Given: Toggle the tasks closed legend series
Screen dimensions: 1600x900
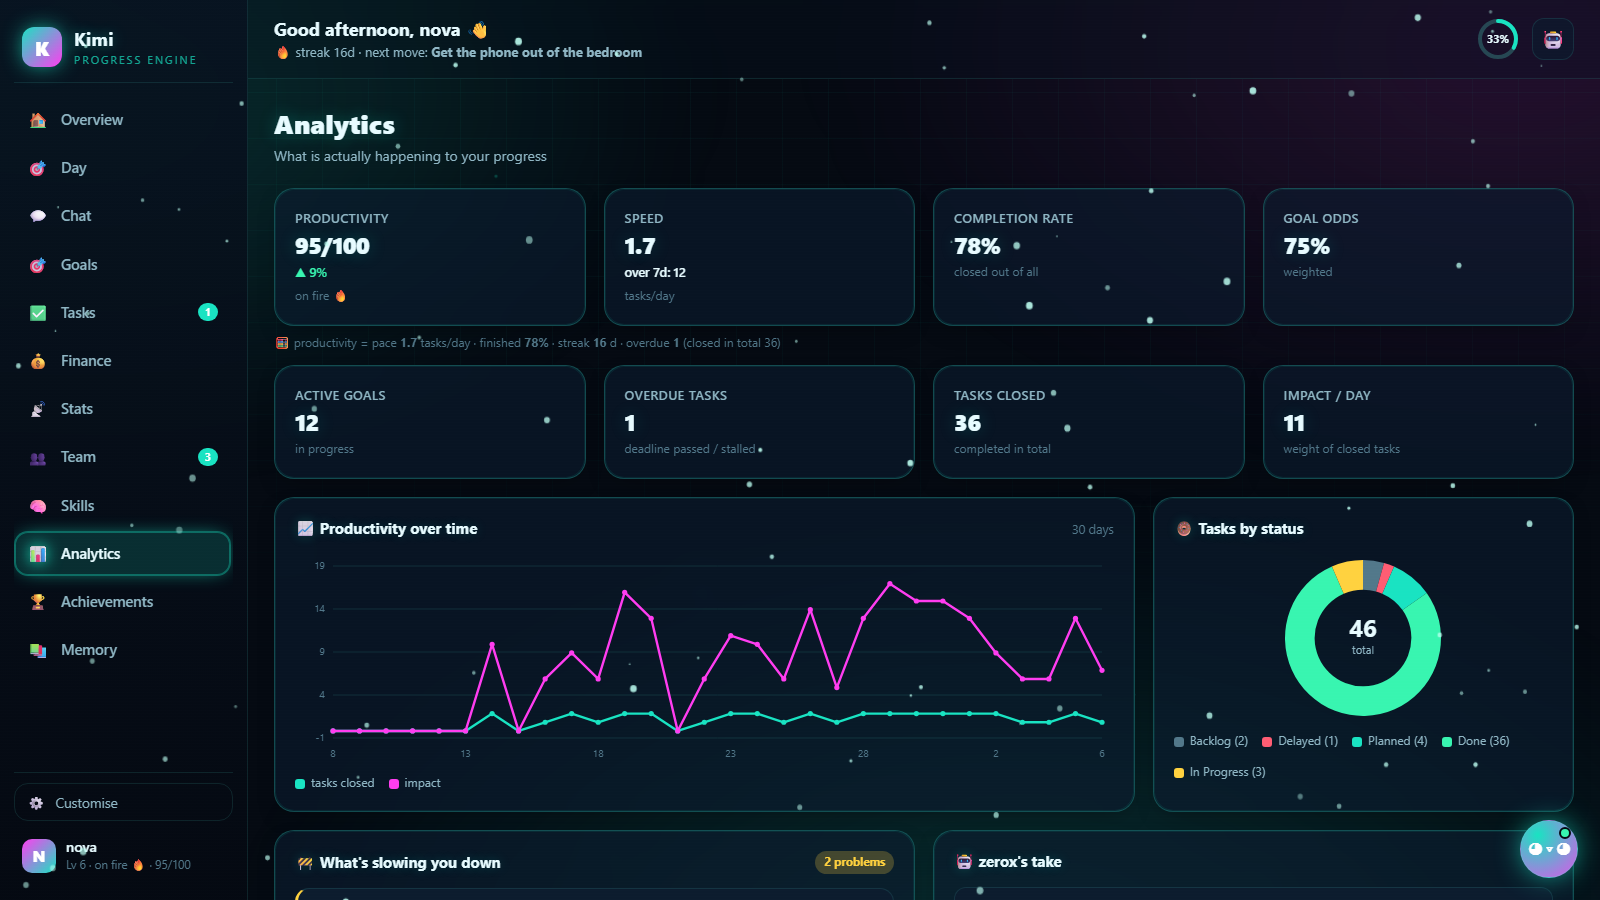Looking at the screenshot, I should tap(335, 783).
